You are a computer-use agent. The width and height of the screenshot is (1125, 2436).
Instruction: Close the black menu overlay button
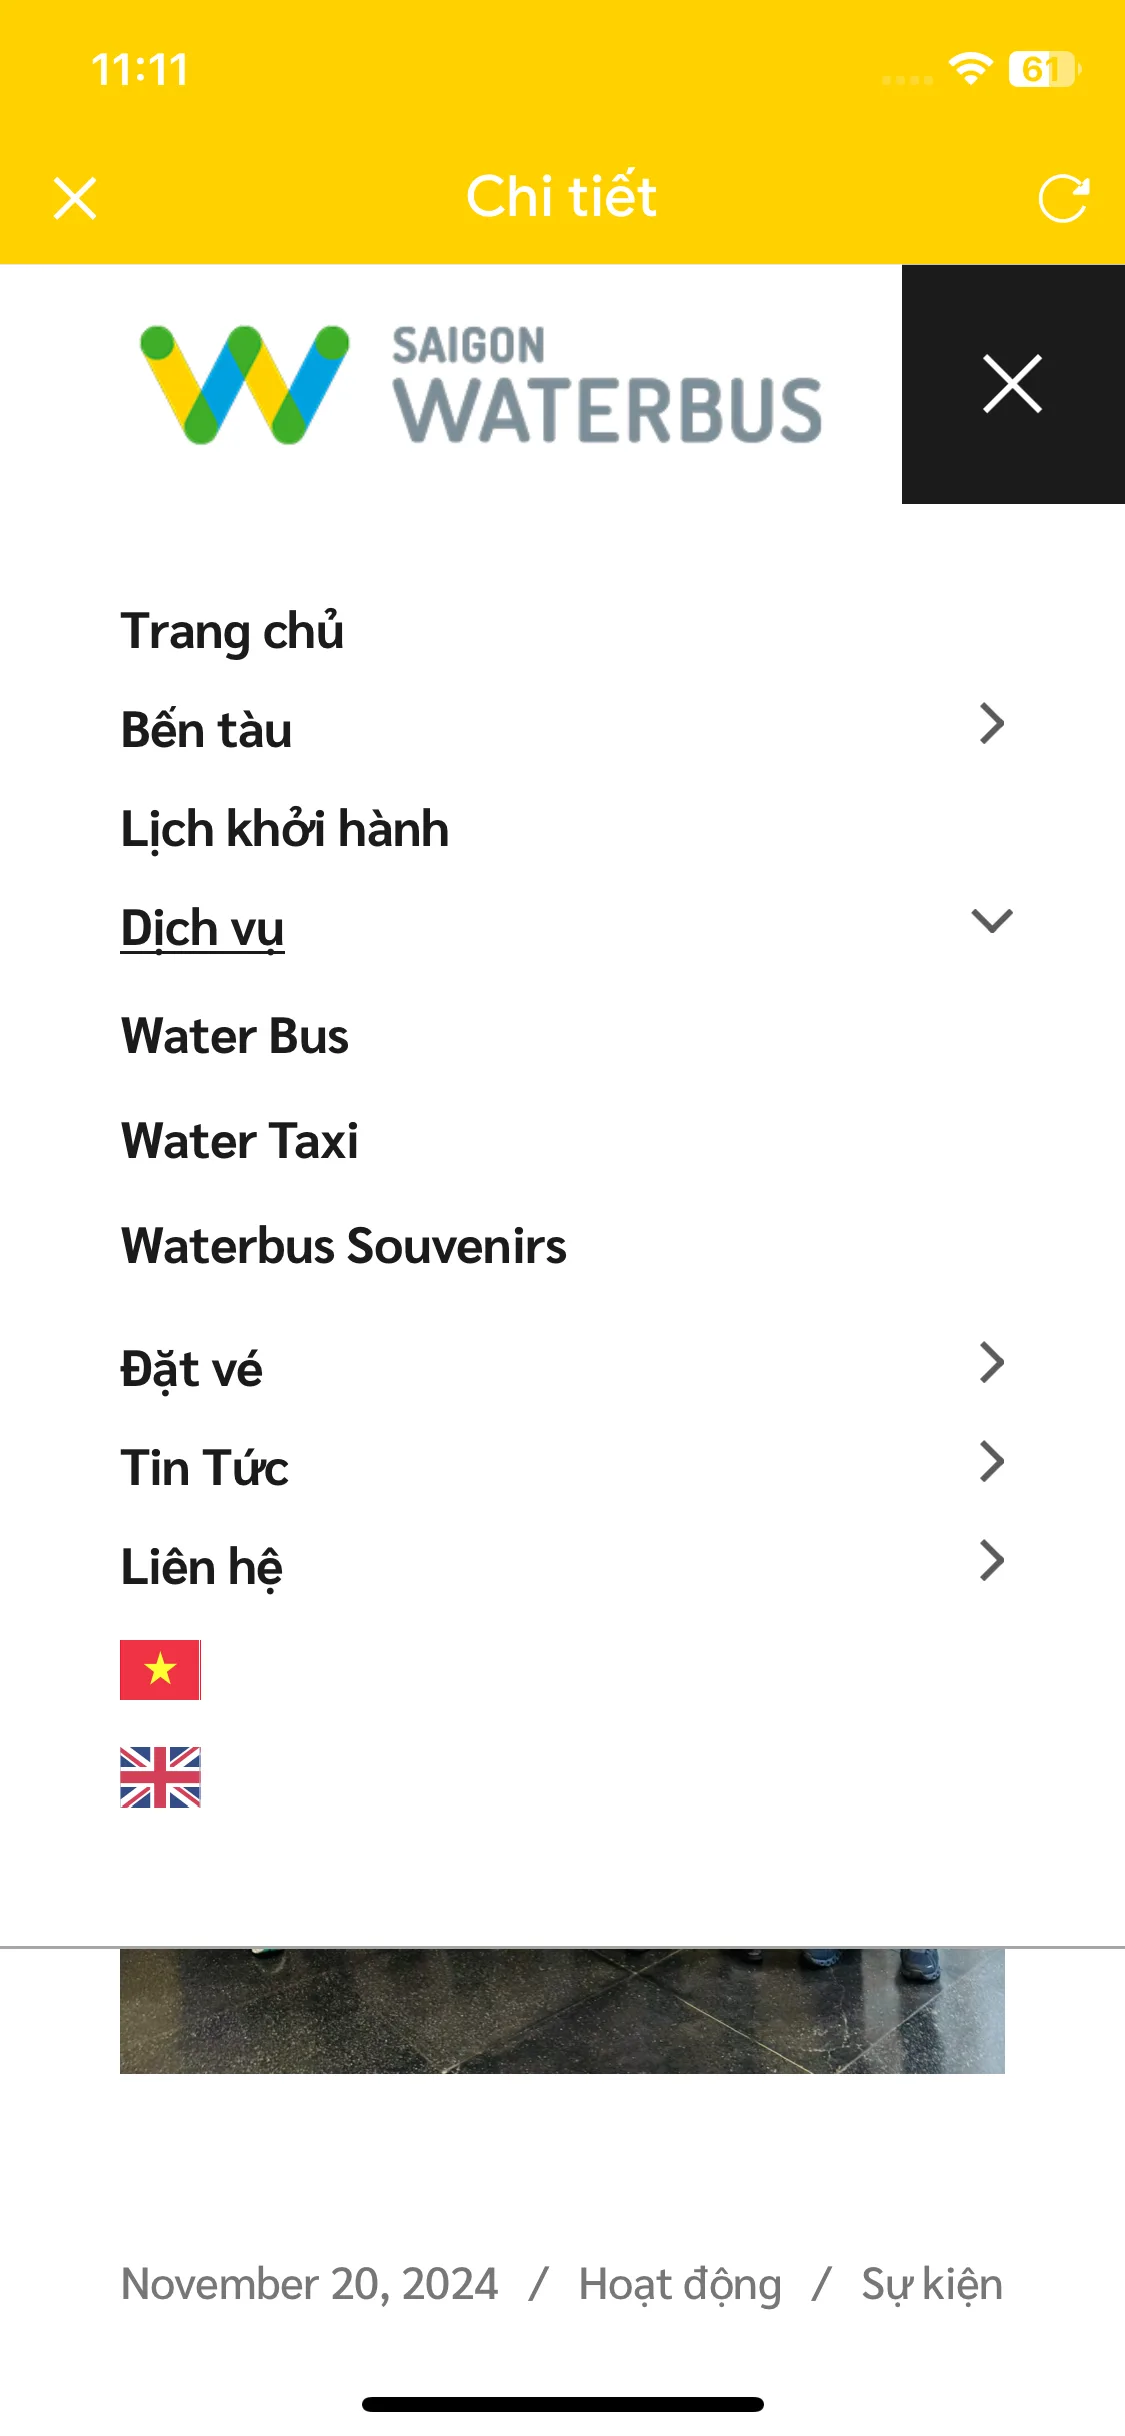pos(1013,384)
